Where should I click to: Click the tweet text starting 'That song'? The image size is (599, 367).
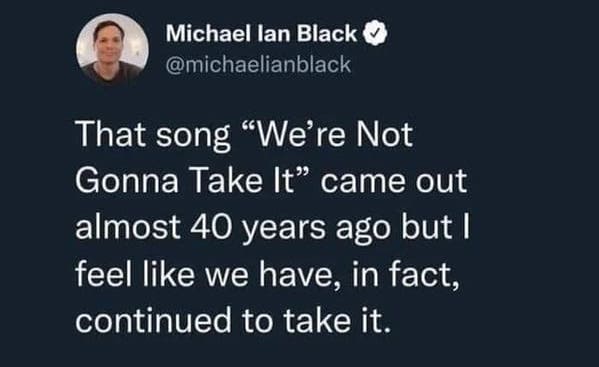pos(272,228)
